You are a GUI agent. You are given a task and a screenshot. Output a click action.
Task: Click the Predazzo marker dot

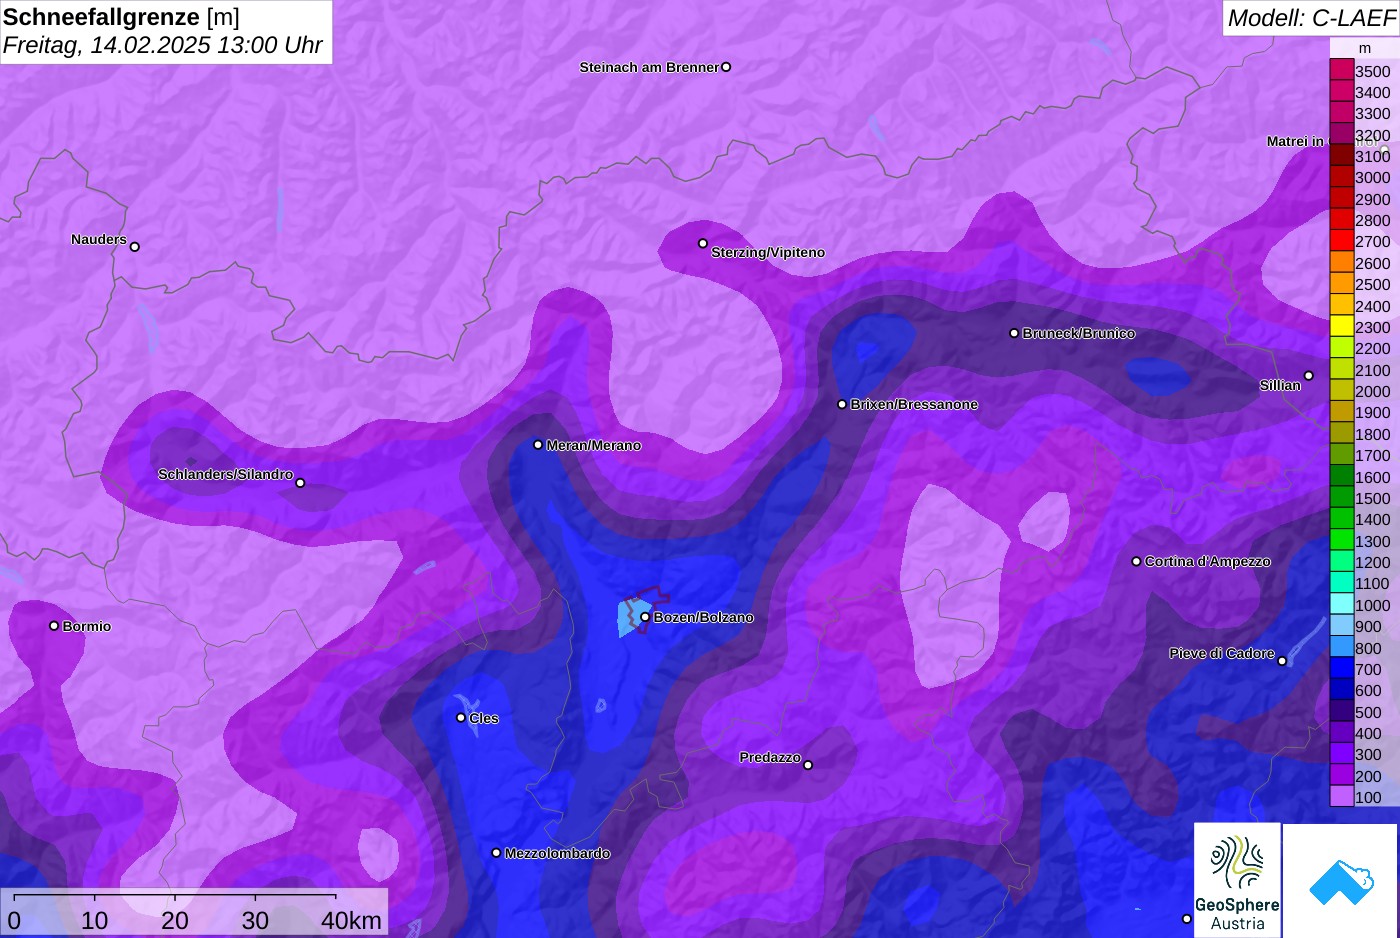(808, 765)
